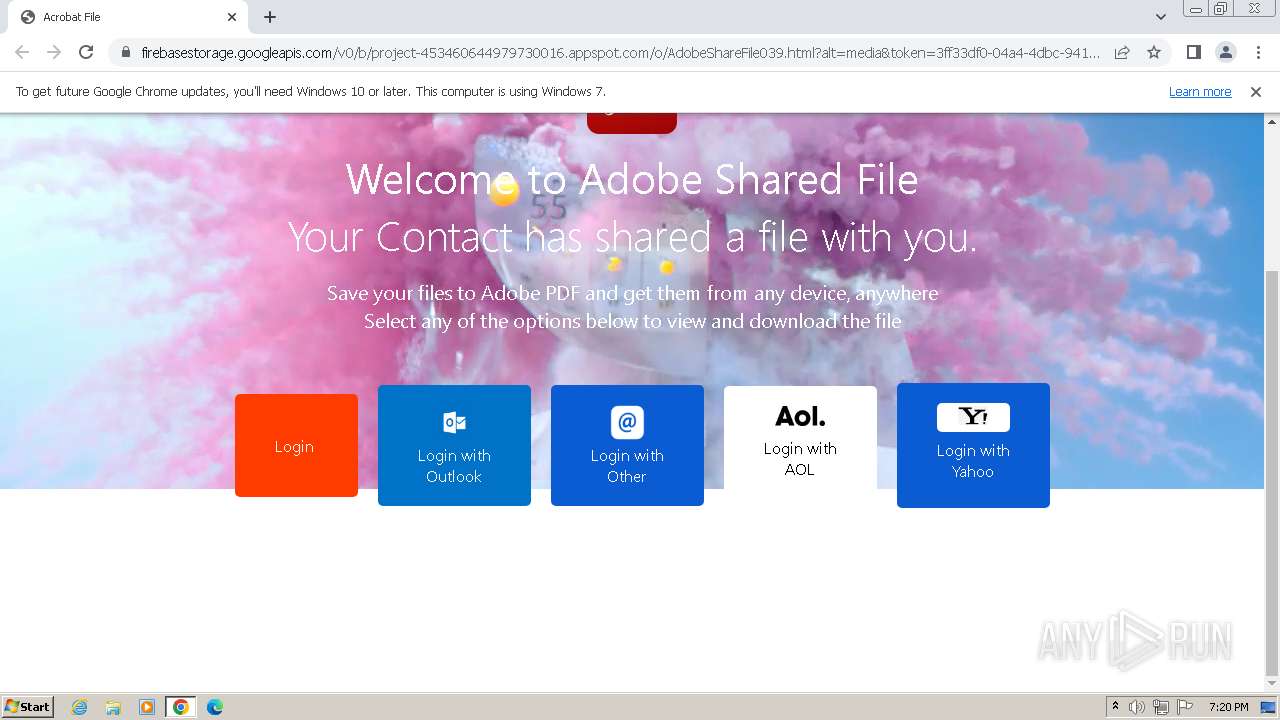
Task: Open File Explorer from taskbar
Action: coord(113,707)
